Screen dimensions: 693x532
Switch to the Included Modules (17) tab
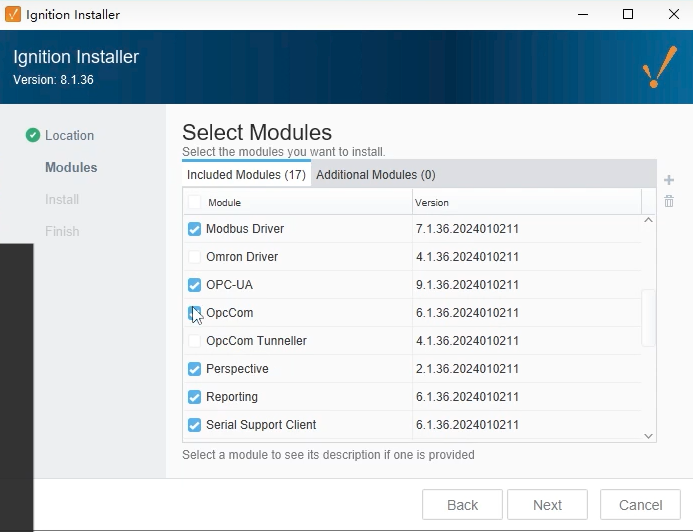pyautogui.click(x=246, y=175)
